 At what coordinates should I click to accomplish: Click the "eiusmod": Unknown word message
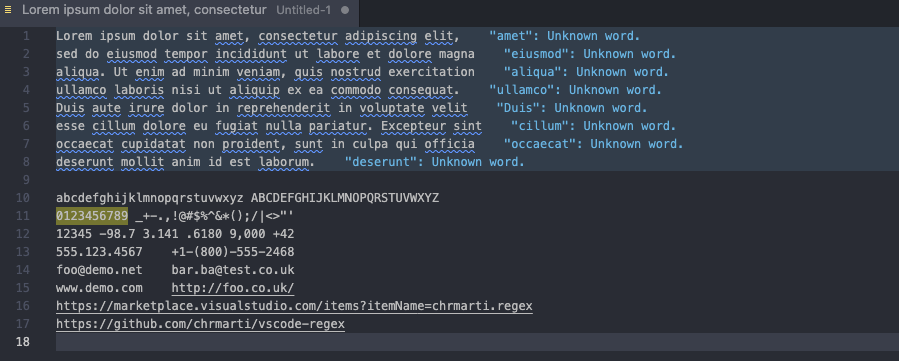pos(590,54)
